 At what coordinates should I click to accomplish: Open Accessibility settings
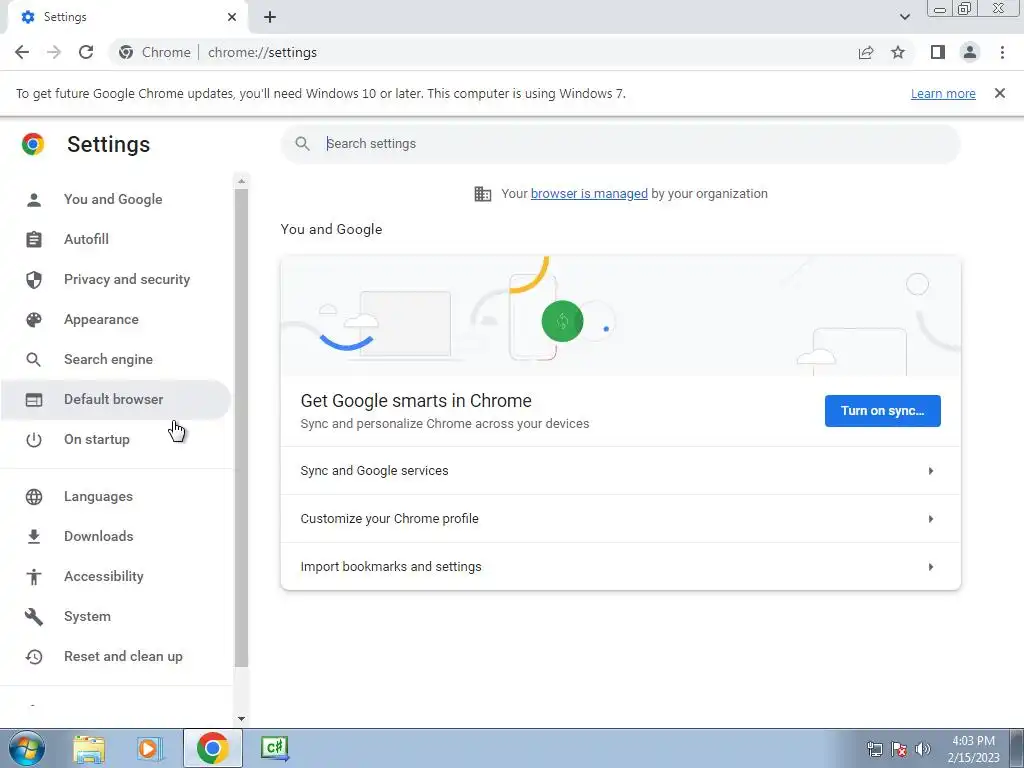coord(116,576)
